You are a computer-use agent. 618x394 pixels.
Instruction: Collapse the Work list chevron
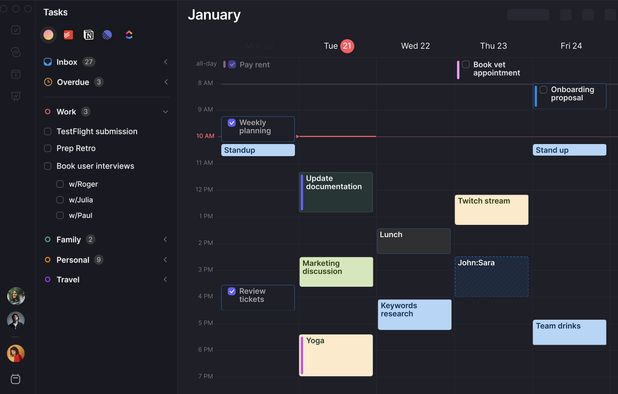[x=166, y=112]
